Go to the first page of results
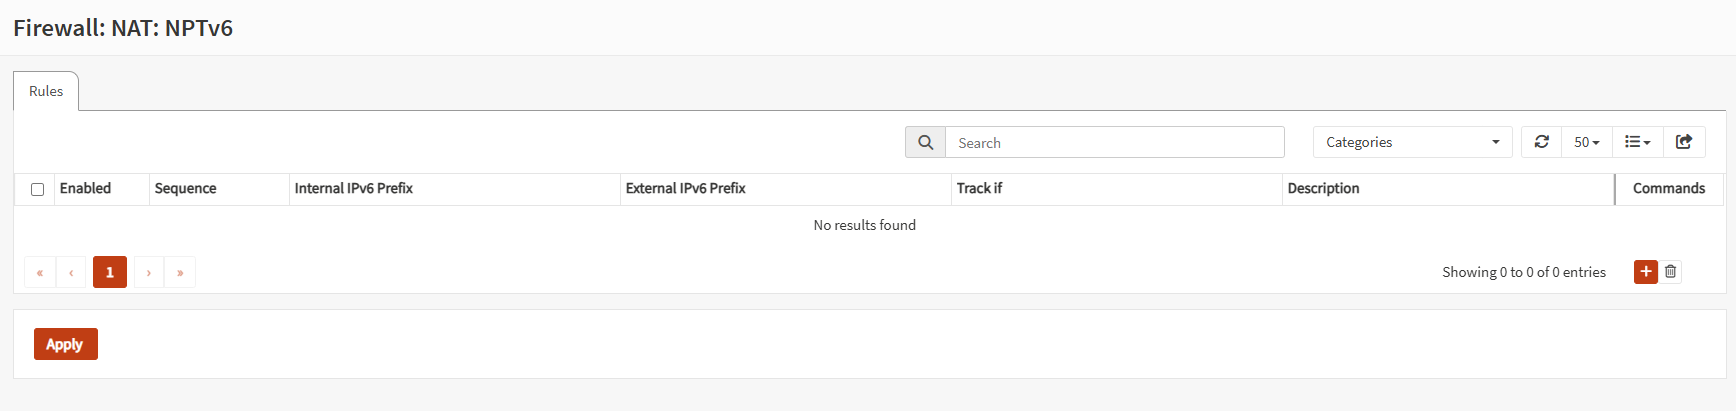The height and width of the screenshot is (411, 1736). [40, 272]
